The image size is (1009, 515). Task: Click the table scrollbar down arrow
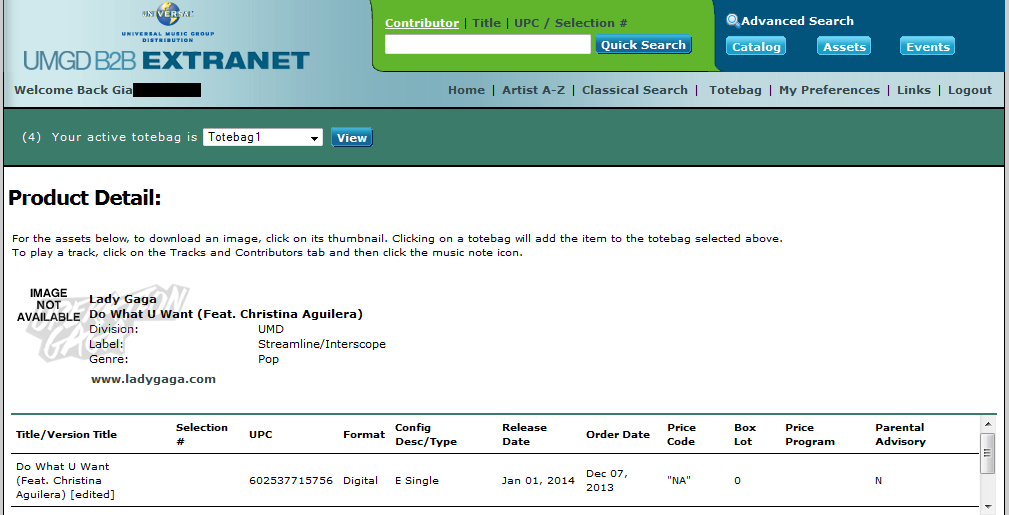[x=987, y=508]
